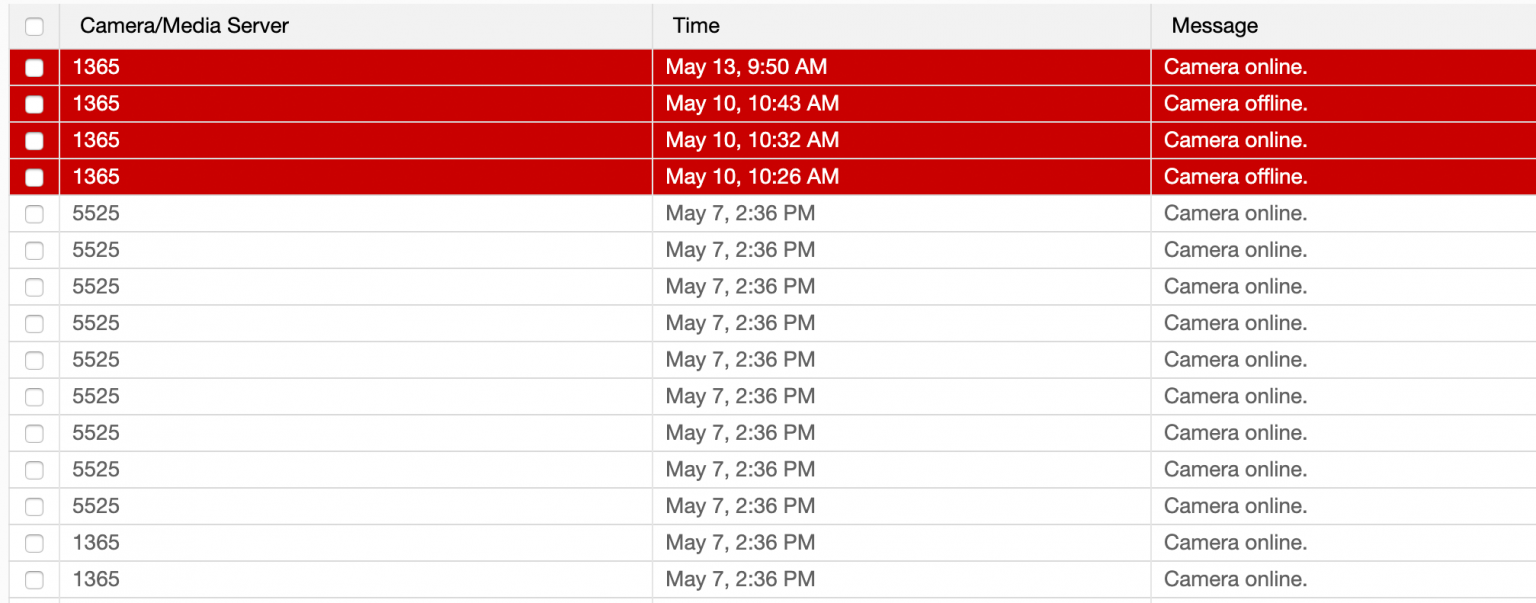Click the Time column header

pos(696,26)
